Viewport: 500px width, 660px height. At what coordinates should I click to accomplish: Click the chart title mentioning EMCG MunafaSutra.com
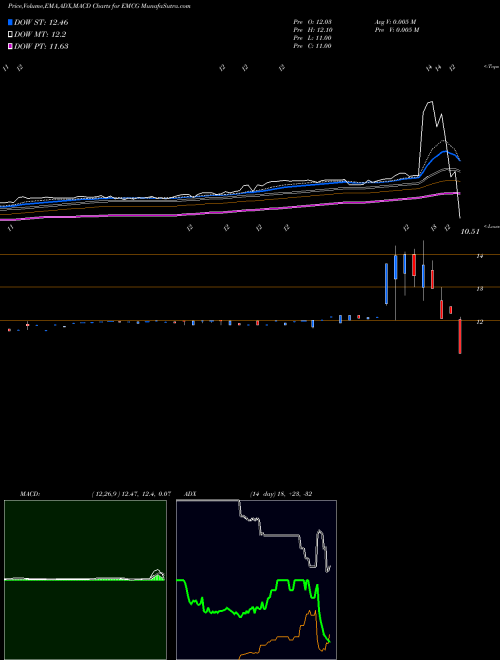point(99,7)
